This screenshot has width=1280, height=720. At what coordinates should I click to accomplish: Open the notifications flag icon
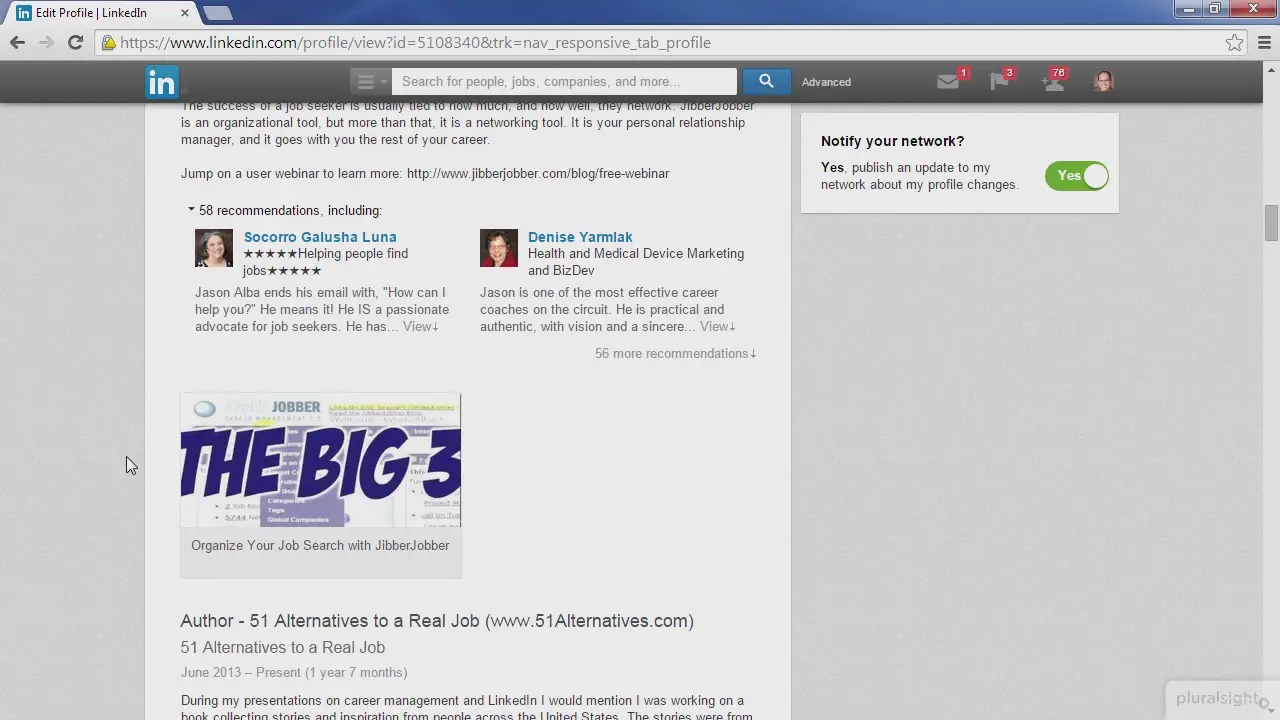tap(999, 82)
